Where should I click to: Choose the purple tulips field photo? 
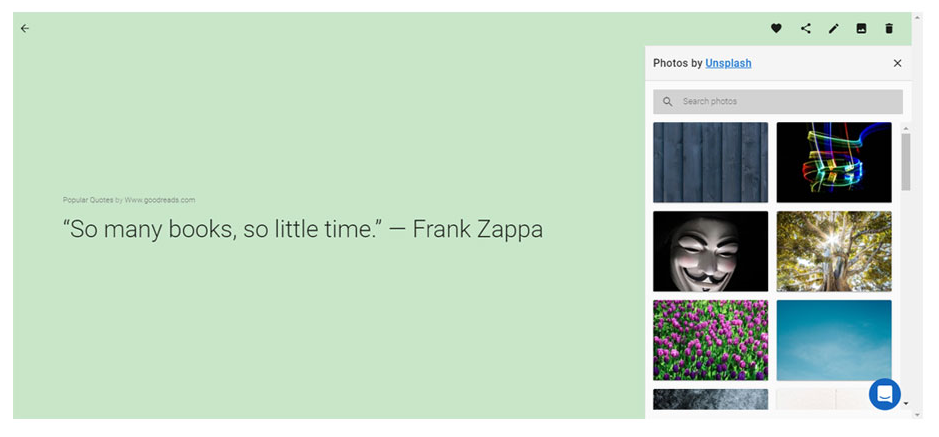(710, 340)
